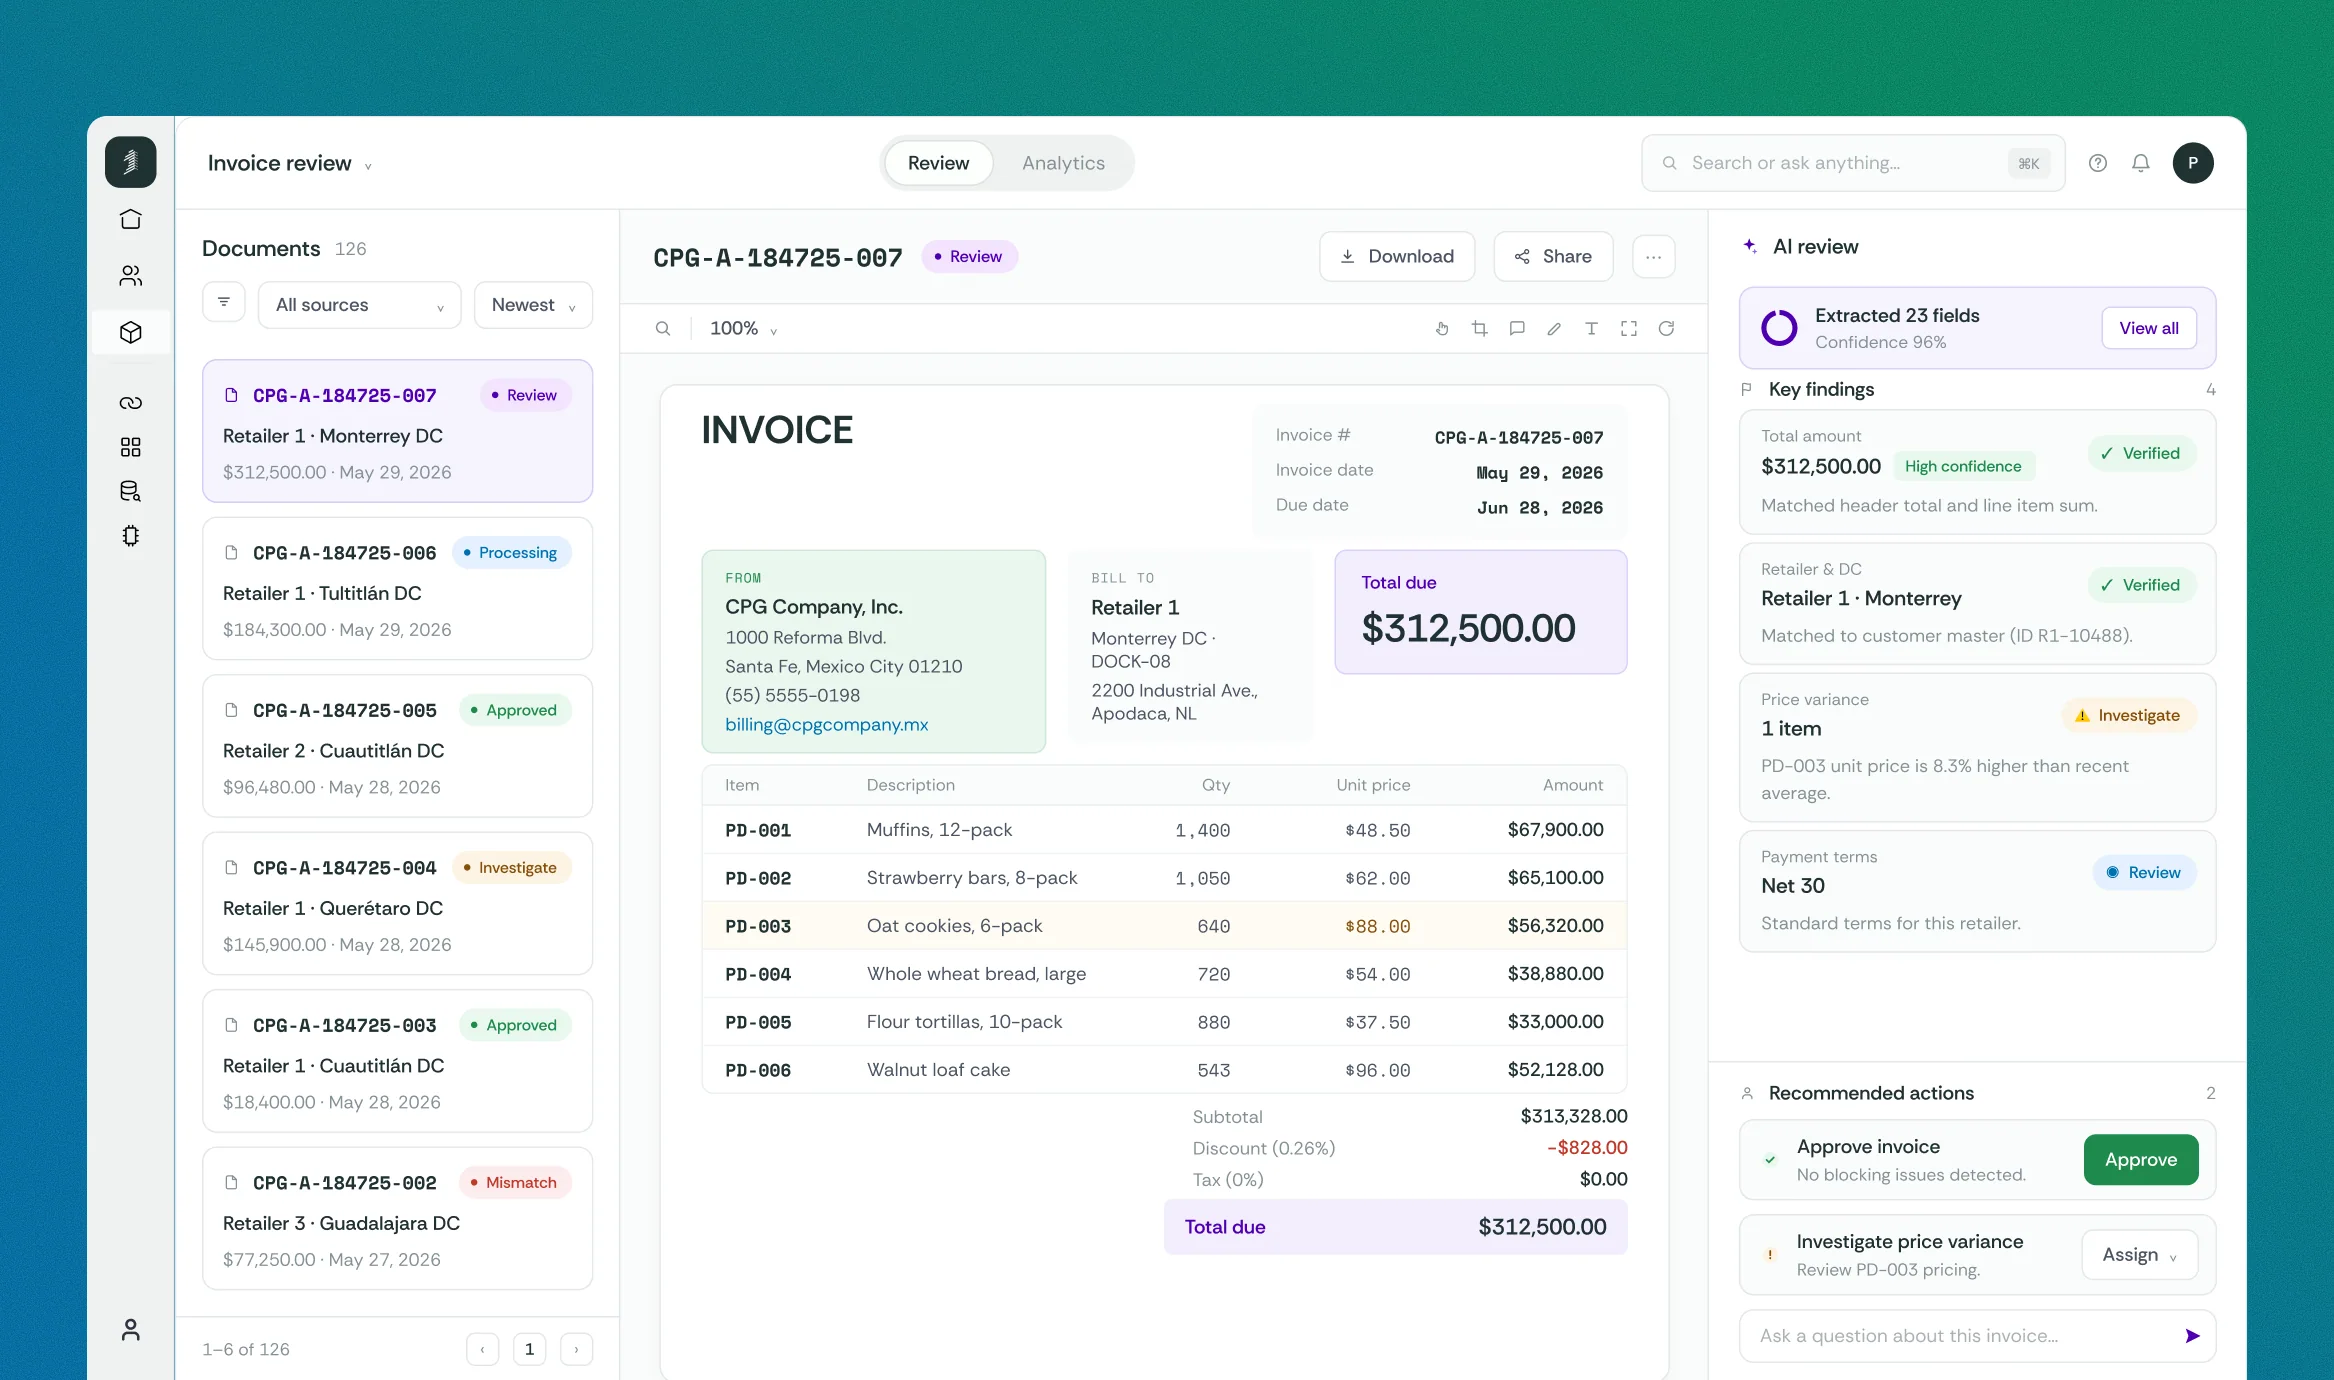Open the Invoice review title dropdown
The height and width of the screenshot is (1380, 2334).
[x=289, y=163]
